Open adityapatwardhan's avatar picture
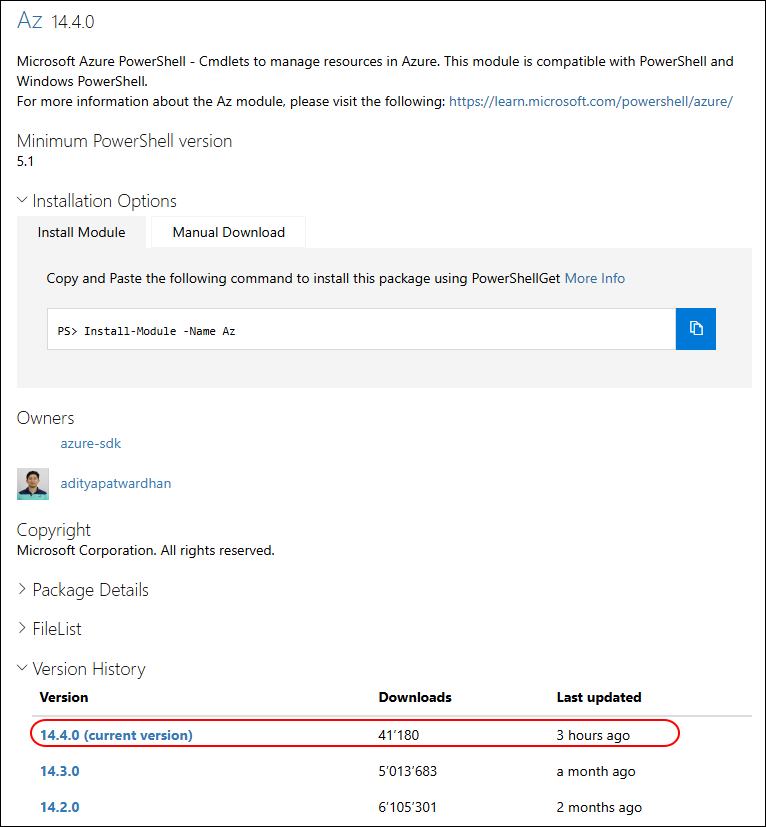 point(33,484)
